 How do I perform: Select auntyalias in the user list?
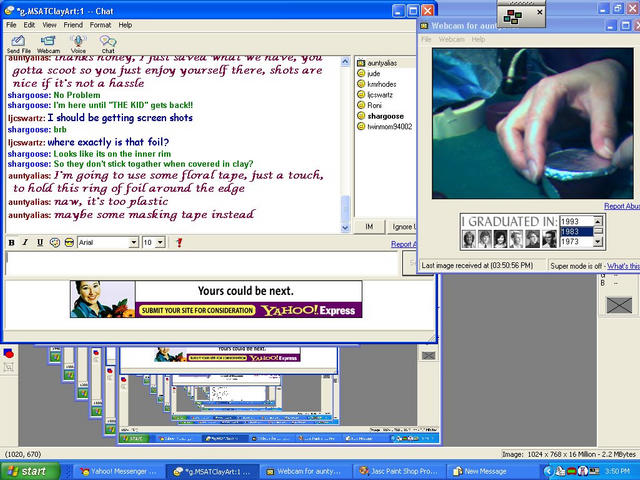tap(382, 63)
